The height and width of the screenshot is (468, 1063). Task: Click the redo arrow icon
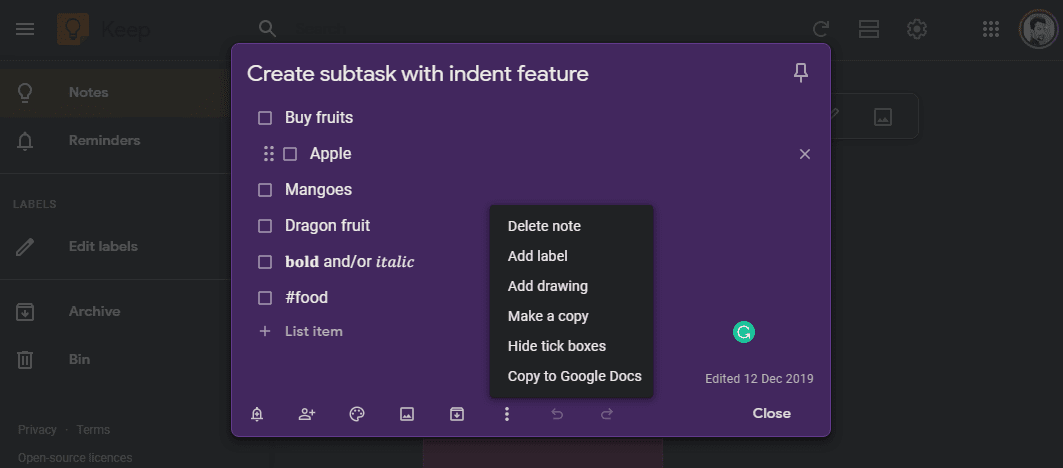pyautogui.click(x=607, y=414)
